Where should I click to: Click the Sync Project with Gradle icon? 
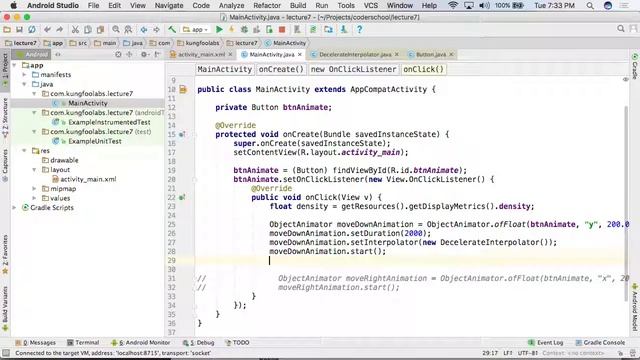point(313,29)
